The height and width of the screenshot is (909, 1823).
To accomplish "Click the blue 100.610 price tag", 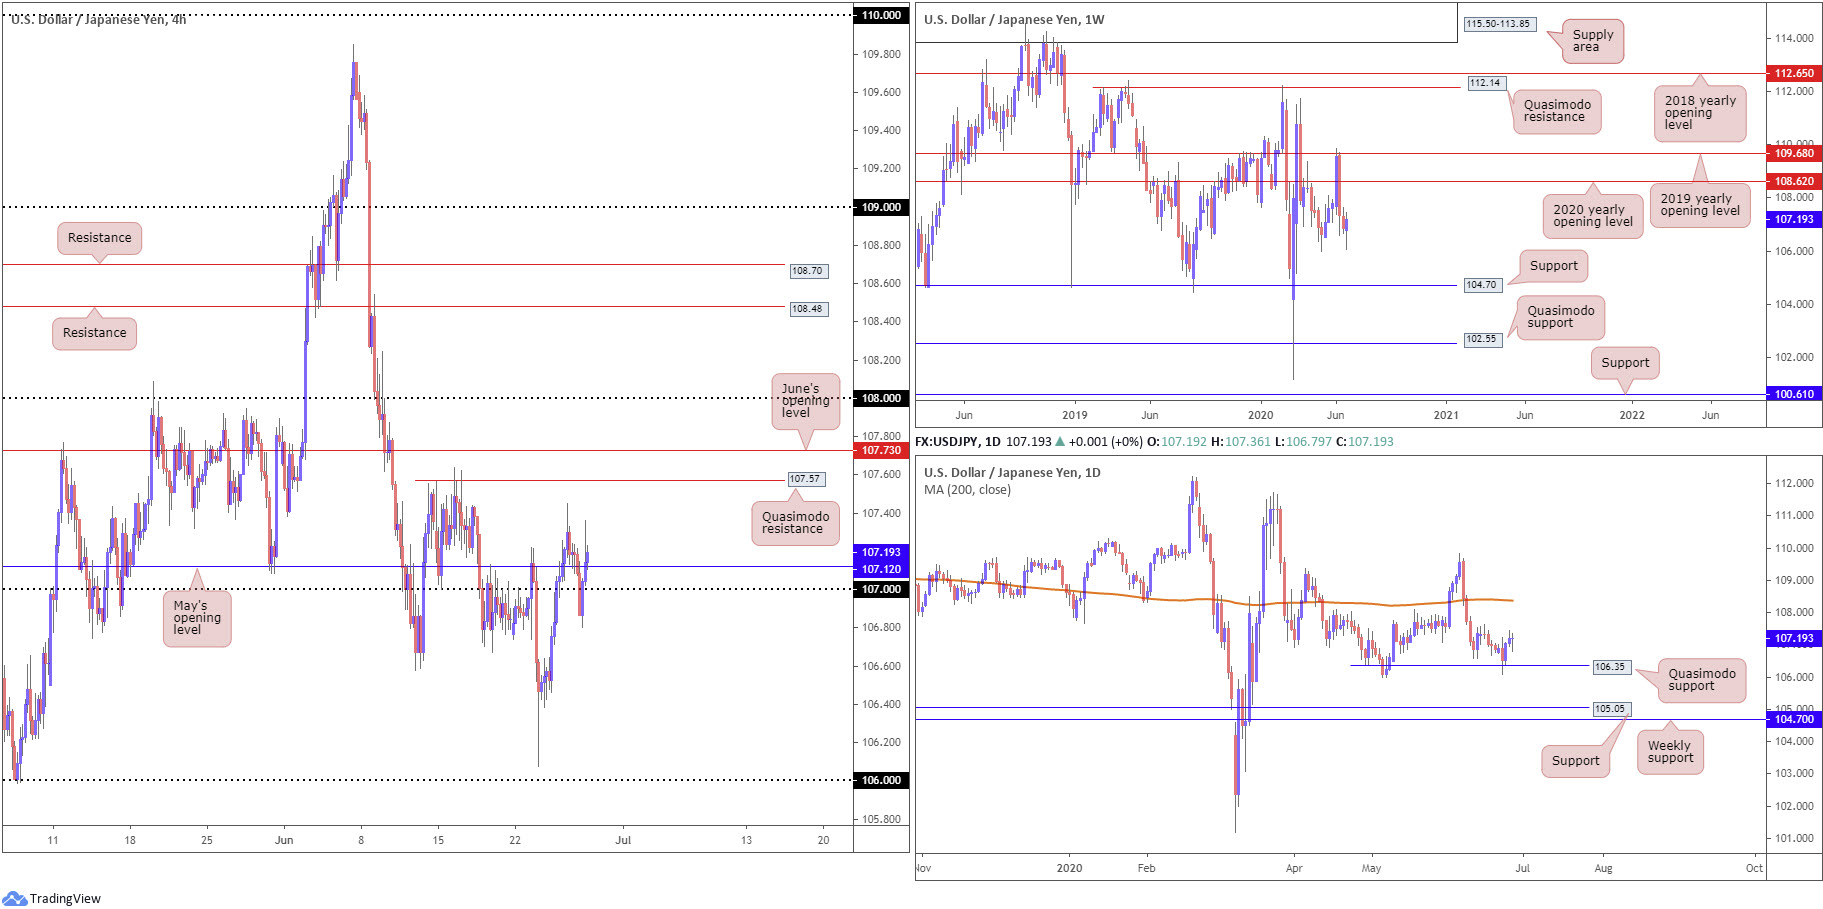I will click(x=1794, y=394).
